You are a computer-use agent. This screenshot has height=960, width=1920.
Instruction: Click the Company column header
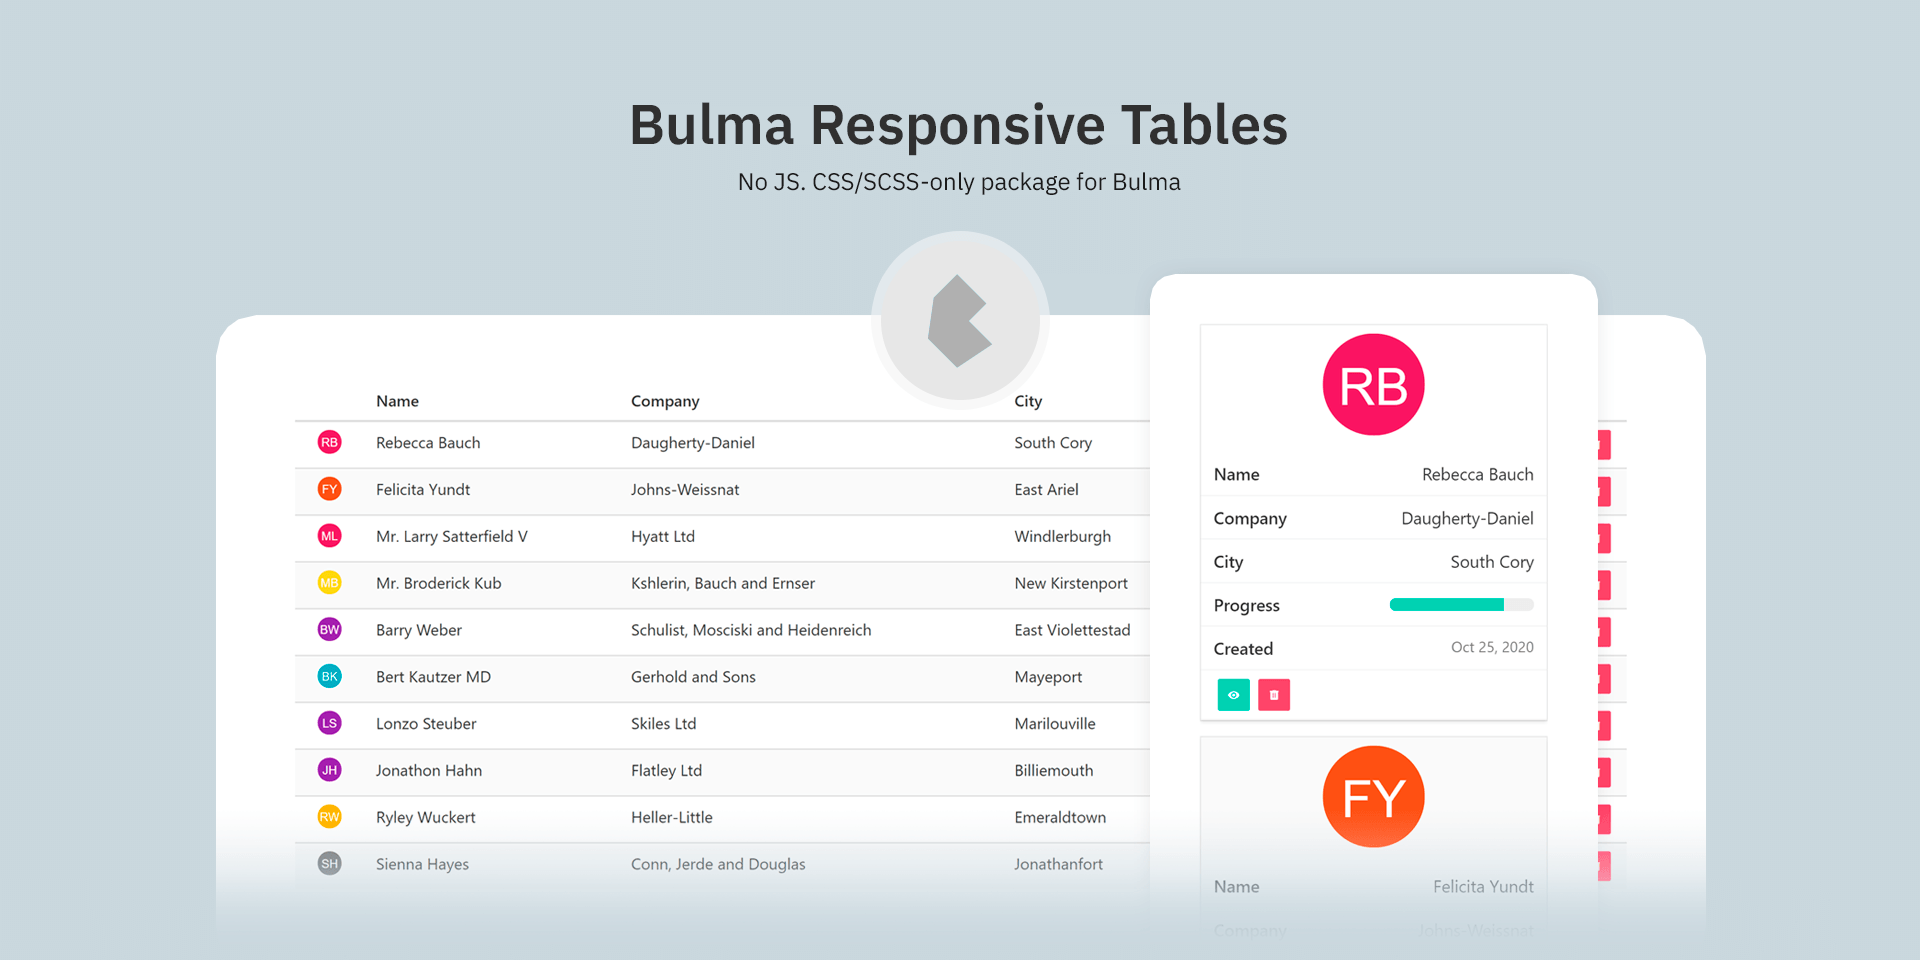665,401
